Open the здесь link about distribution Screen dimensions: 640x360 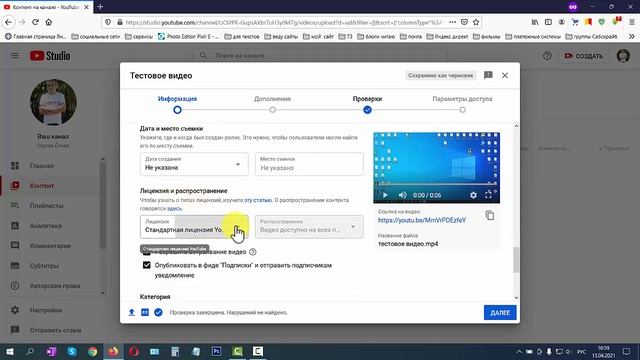click(x=175, y=209)
